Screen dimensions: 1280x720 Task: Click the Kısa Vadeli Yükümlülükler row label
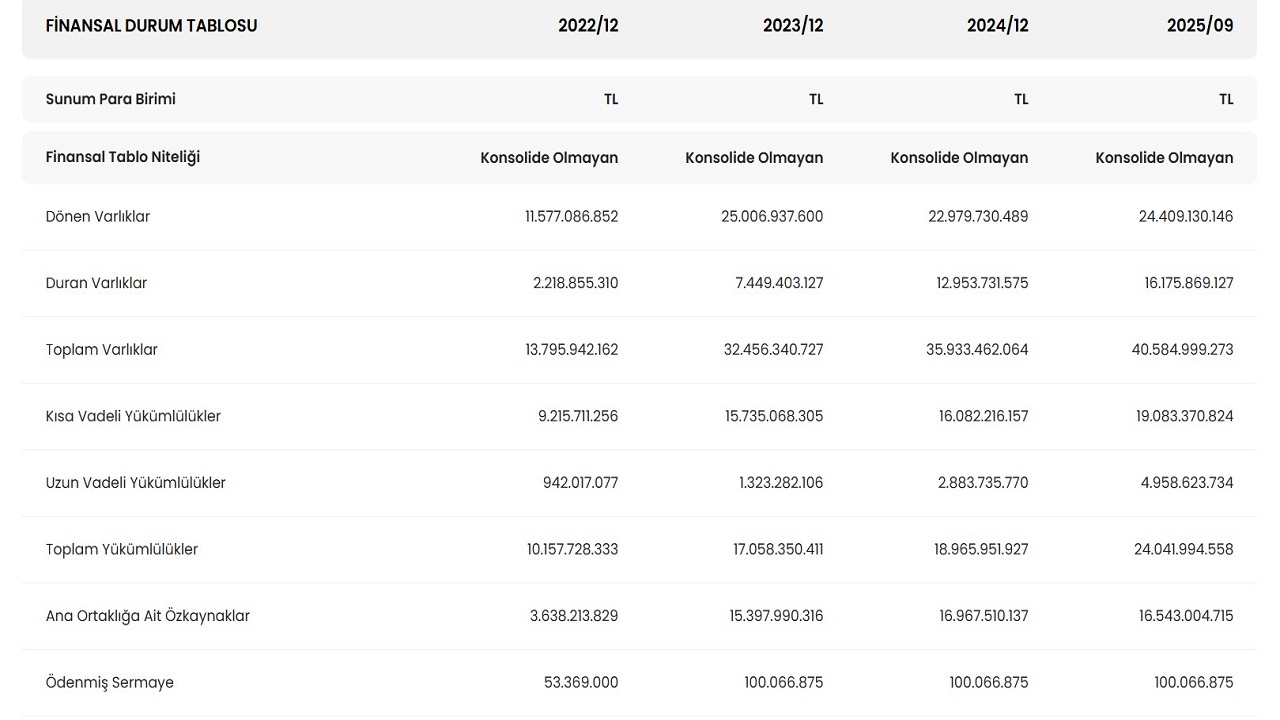pyautogui.click(x=133, y=416)
